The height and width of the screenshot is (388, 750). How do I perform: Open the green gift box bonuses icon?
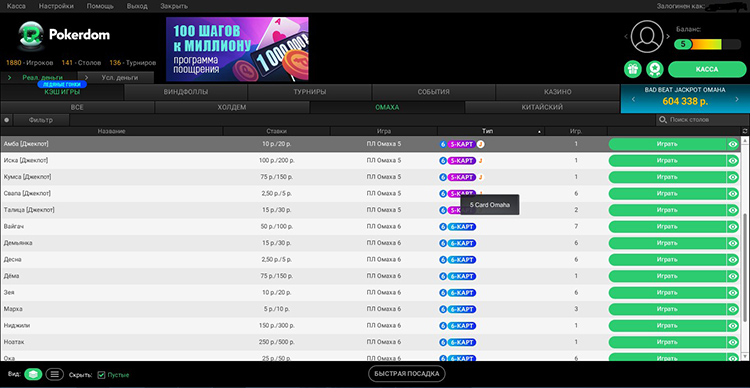pos(633,69)
